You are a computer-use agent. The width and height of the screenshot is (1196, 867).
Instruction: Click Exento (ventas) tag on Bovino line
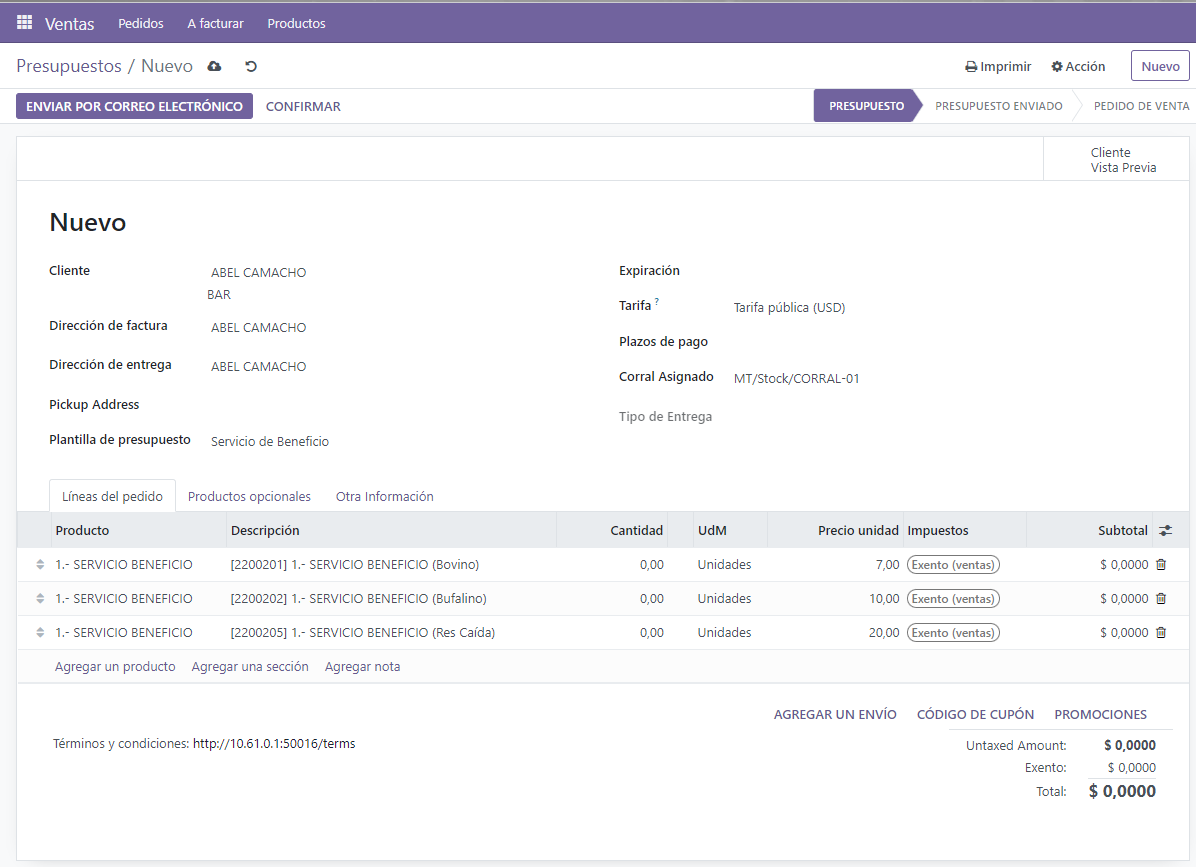pyautogui.click(x=953, y=564)
